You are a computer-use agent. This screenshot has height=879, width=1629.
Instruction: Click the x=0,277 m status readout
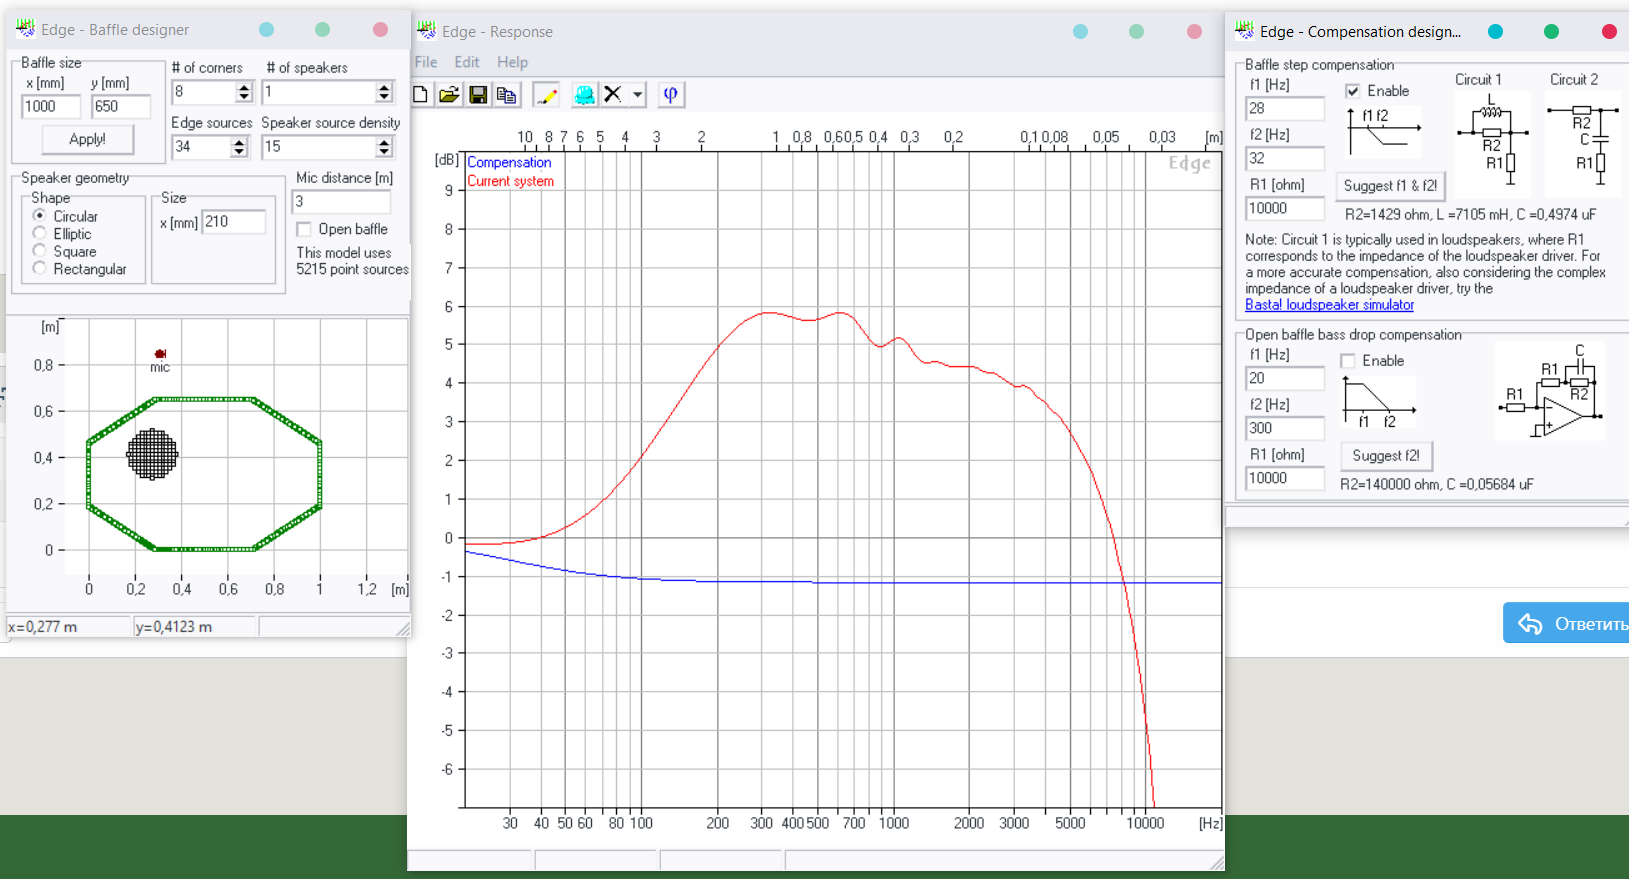pos(43,627)
